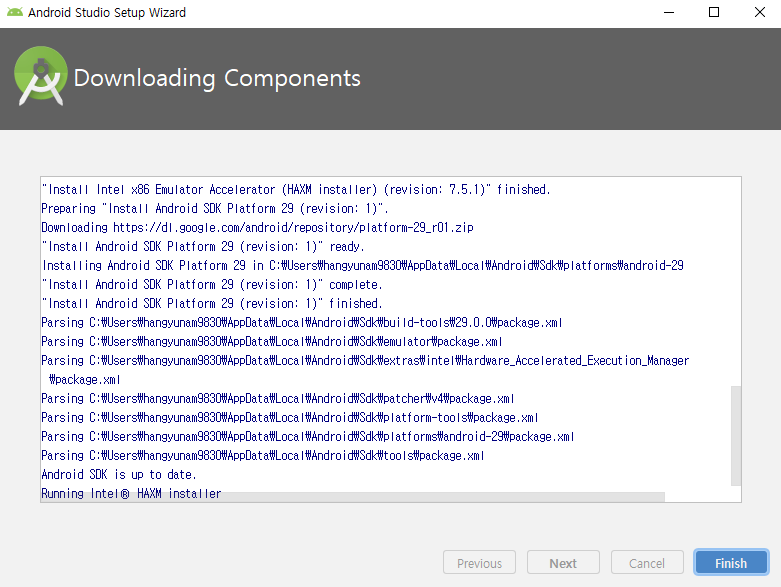Click the platform-29_r01.zip download URL line
Image resolution: width=781 pixels, height=587 pixels.
pyautogui.click(x=257, y=228)
